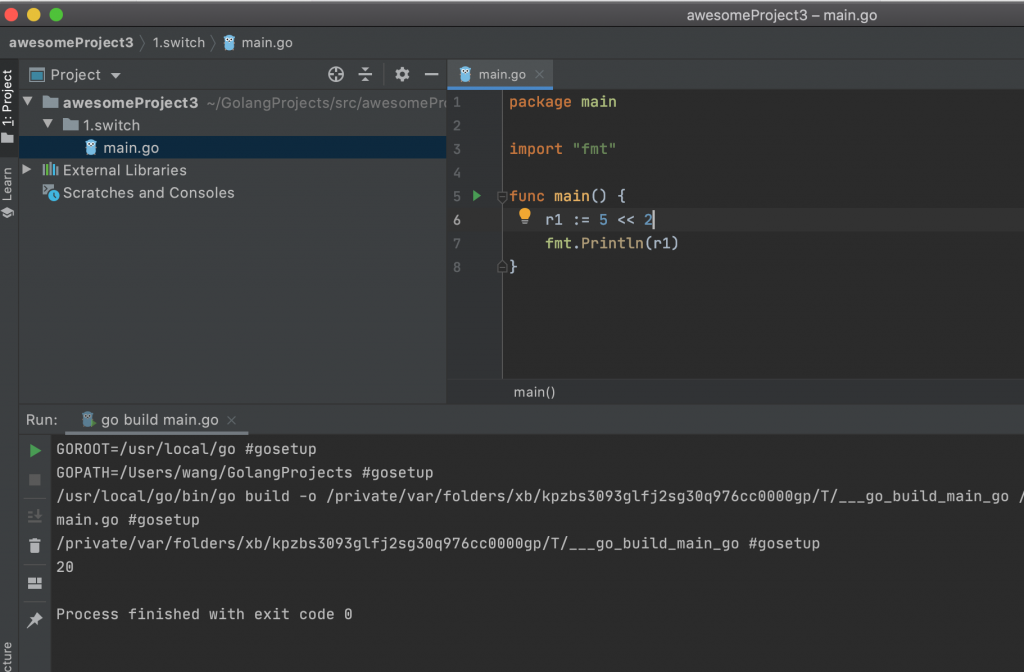This screenshot has height=672, width=1024.
Task: Click the GOPATH console line
Action: (244, 472)
